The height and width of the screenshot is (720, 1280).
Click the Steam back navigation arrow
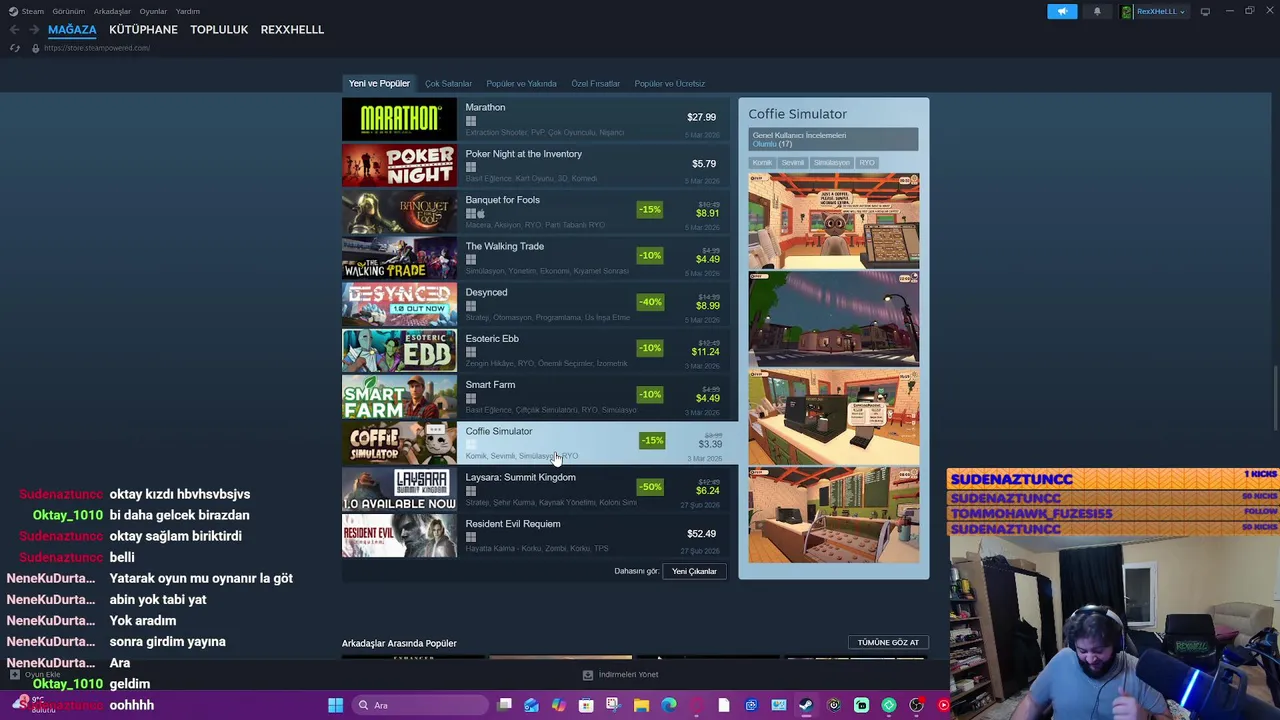tap(14, 30)
